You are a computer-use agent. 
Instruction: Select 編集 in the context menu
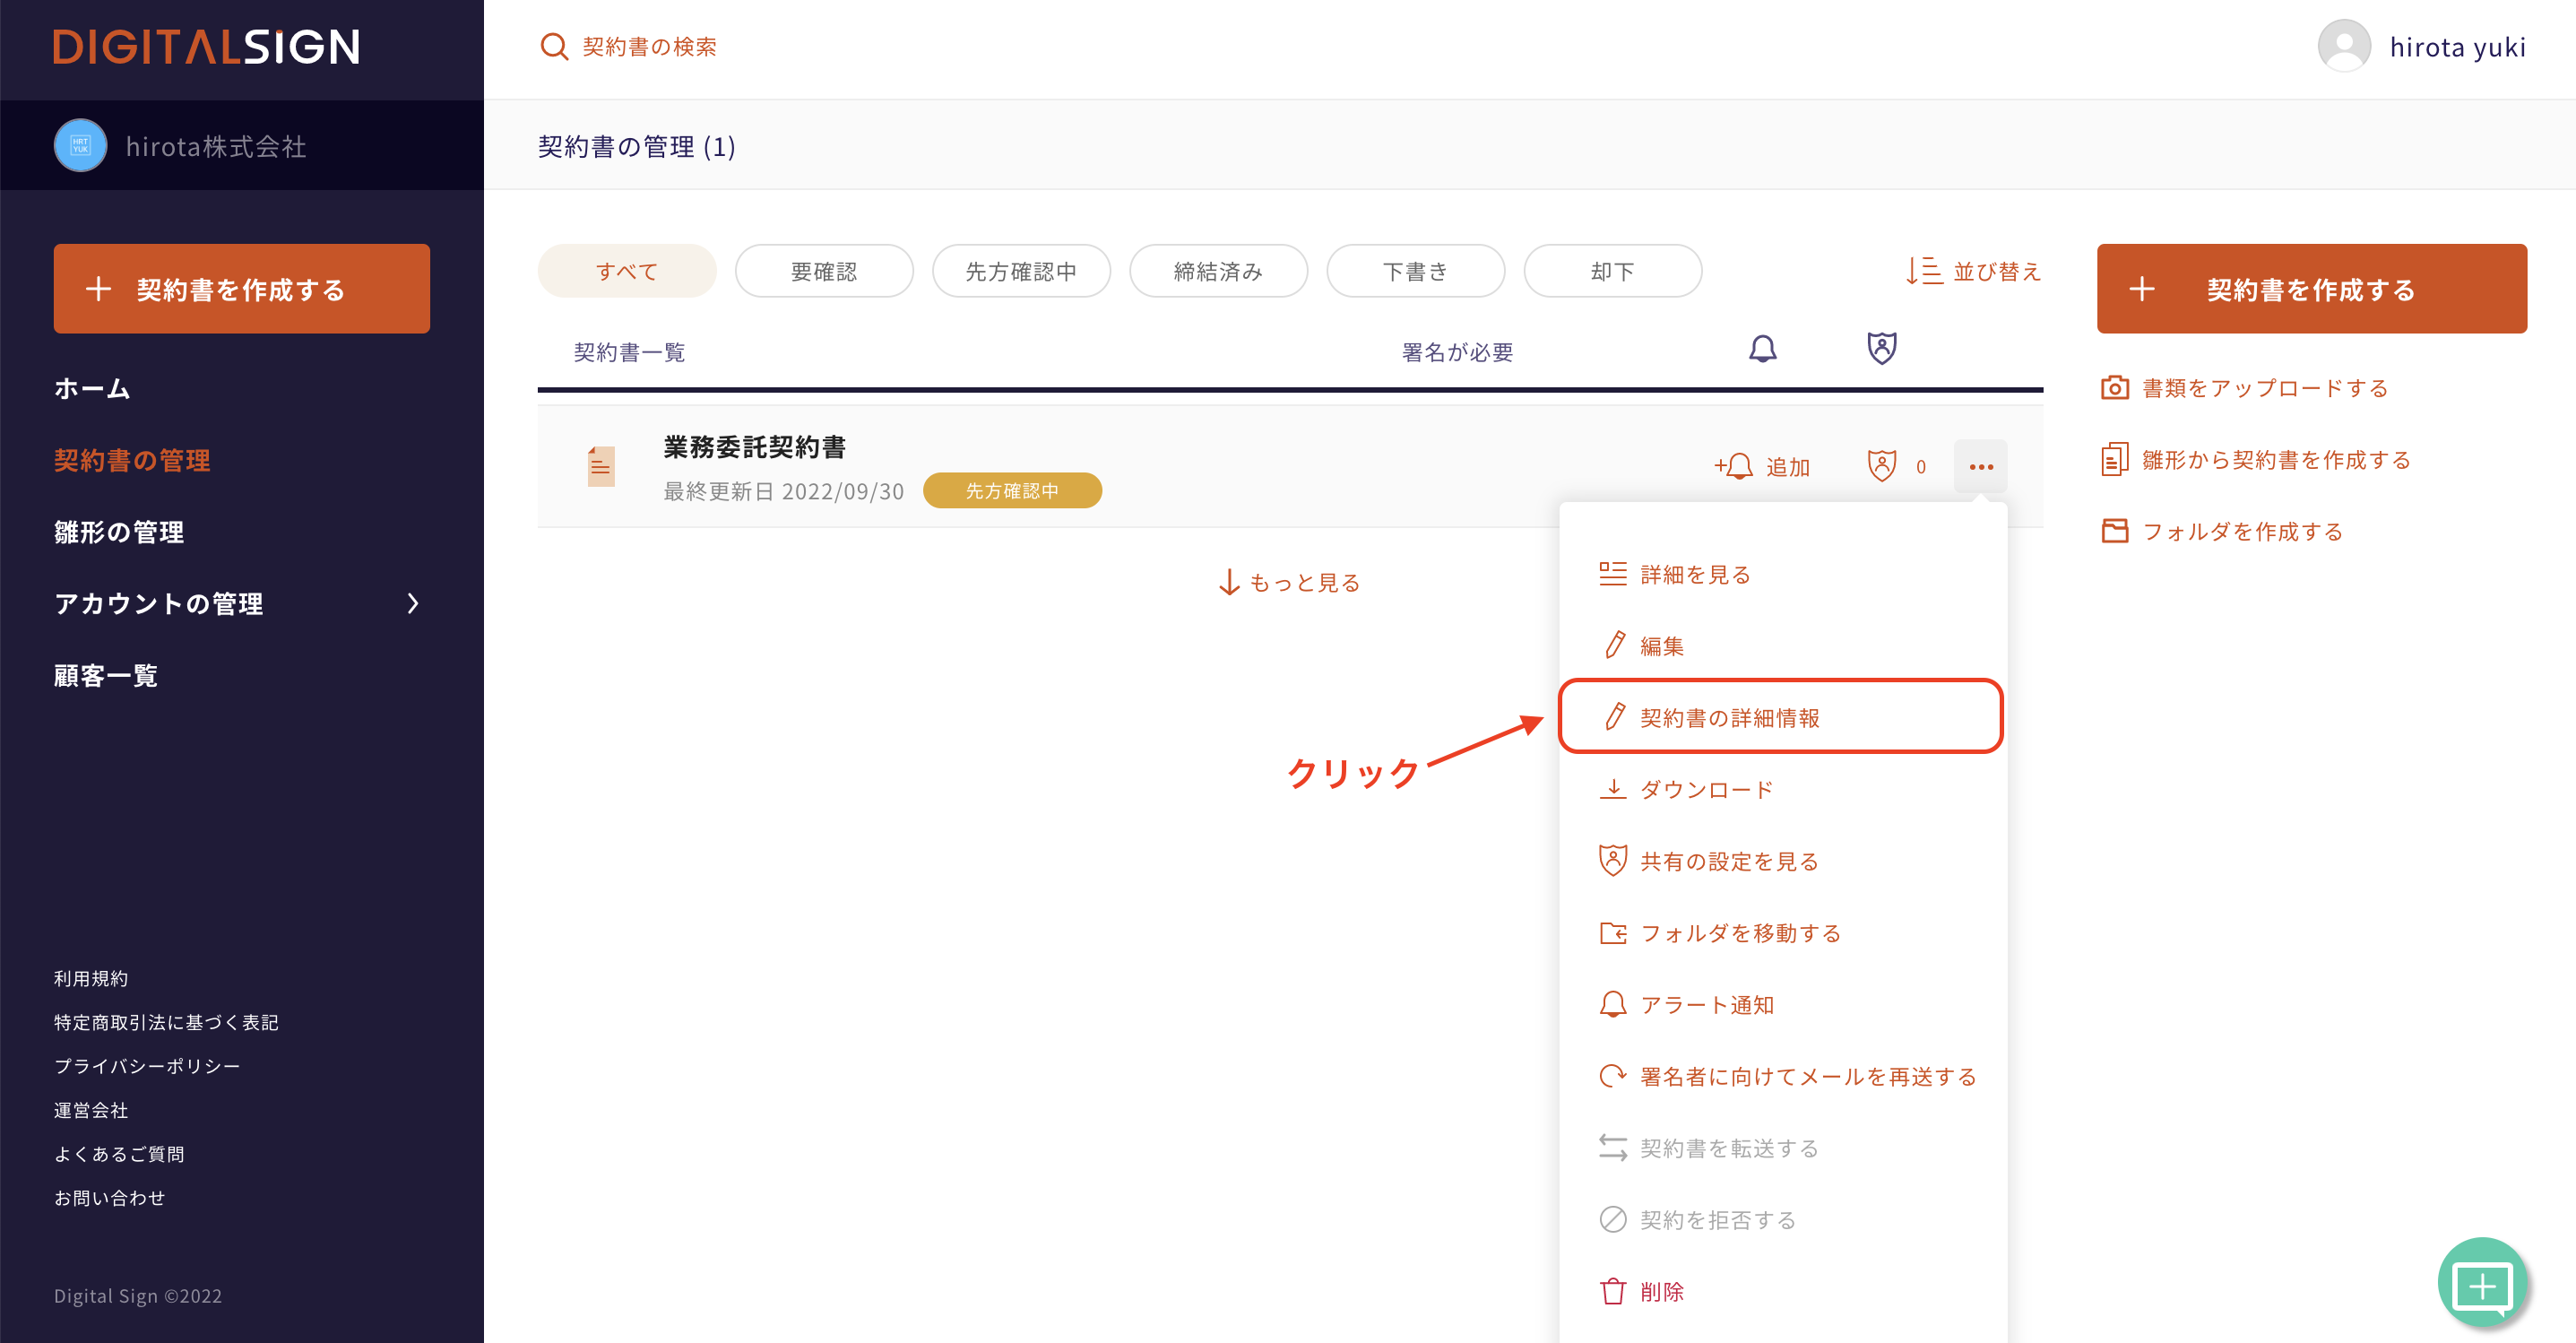click(x=1782, y=646)
